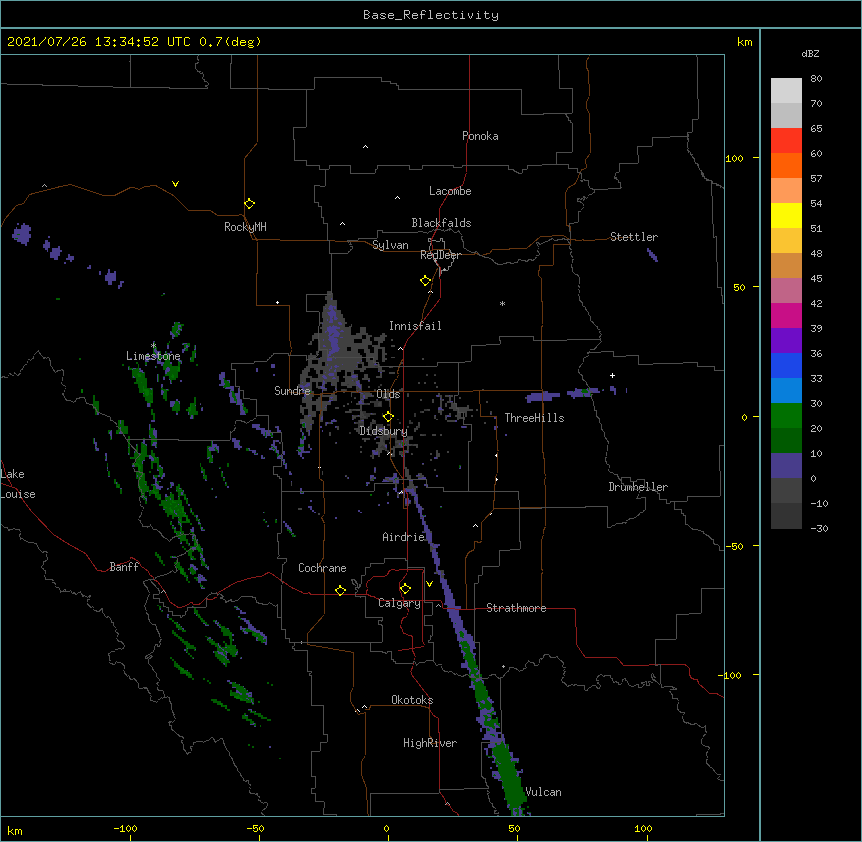Click the Drumheller label

coord(638,487)
